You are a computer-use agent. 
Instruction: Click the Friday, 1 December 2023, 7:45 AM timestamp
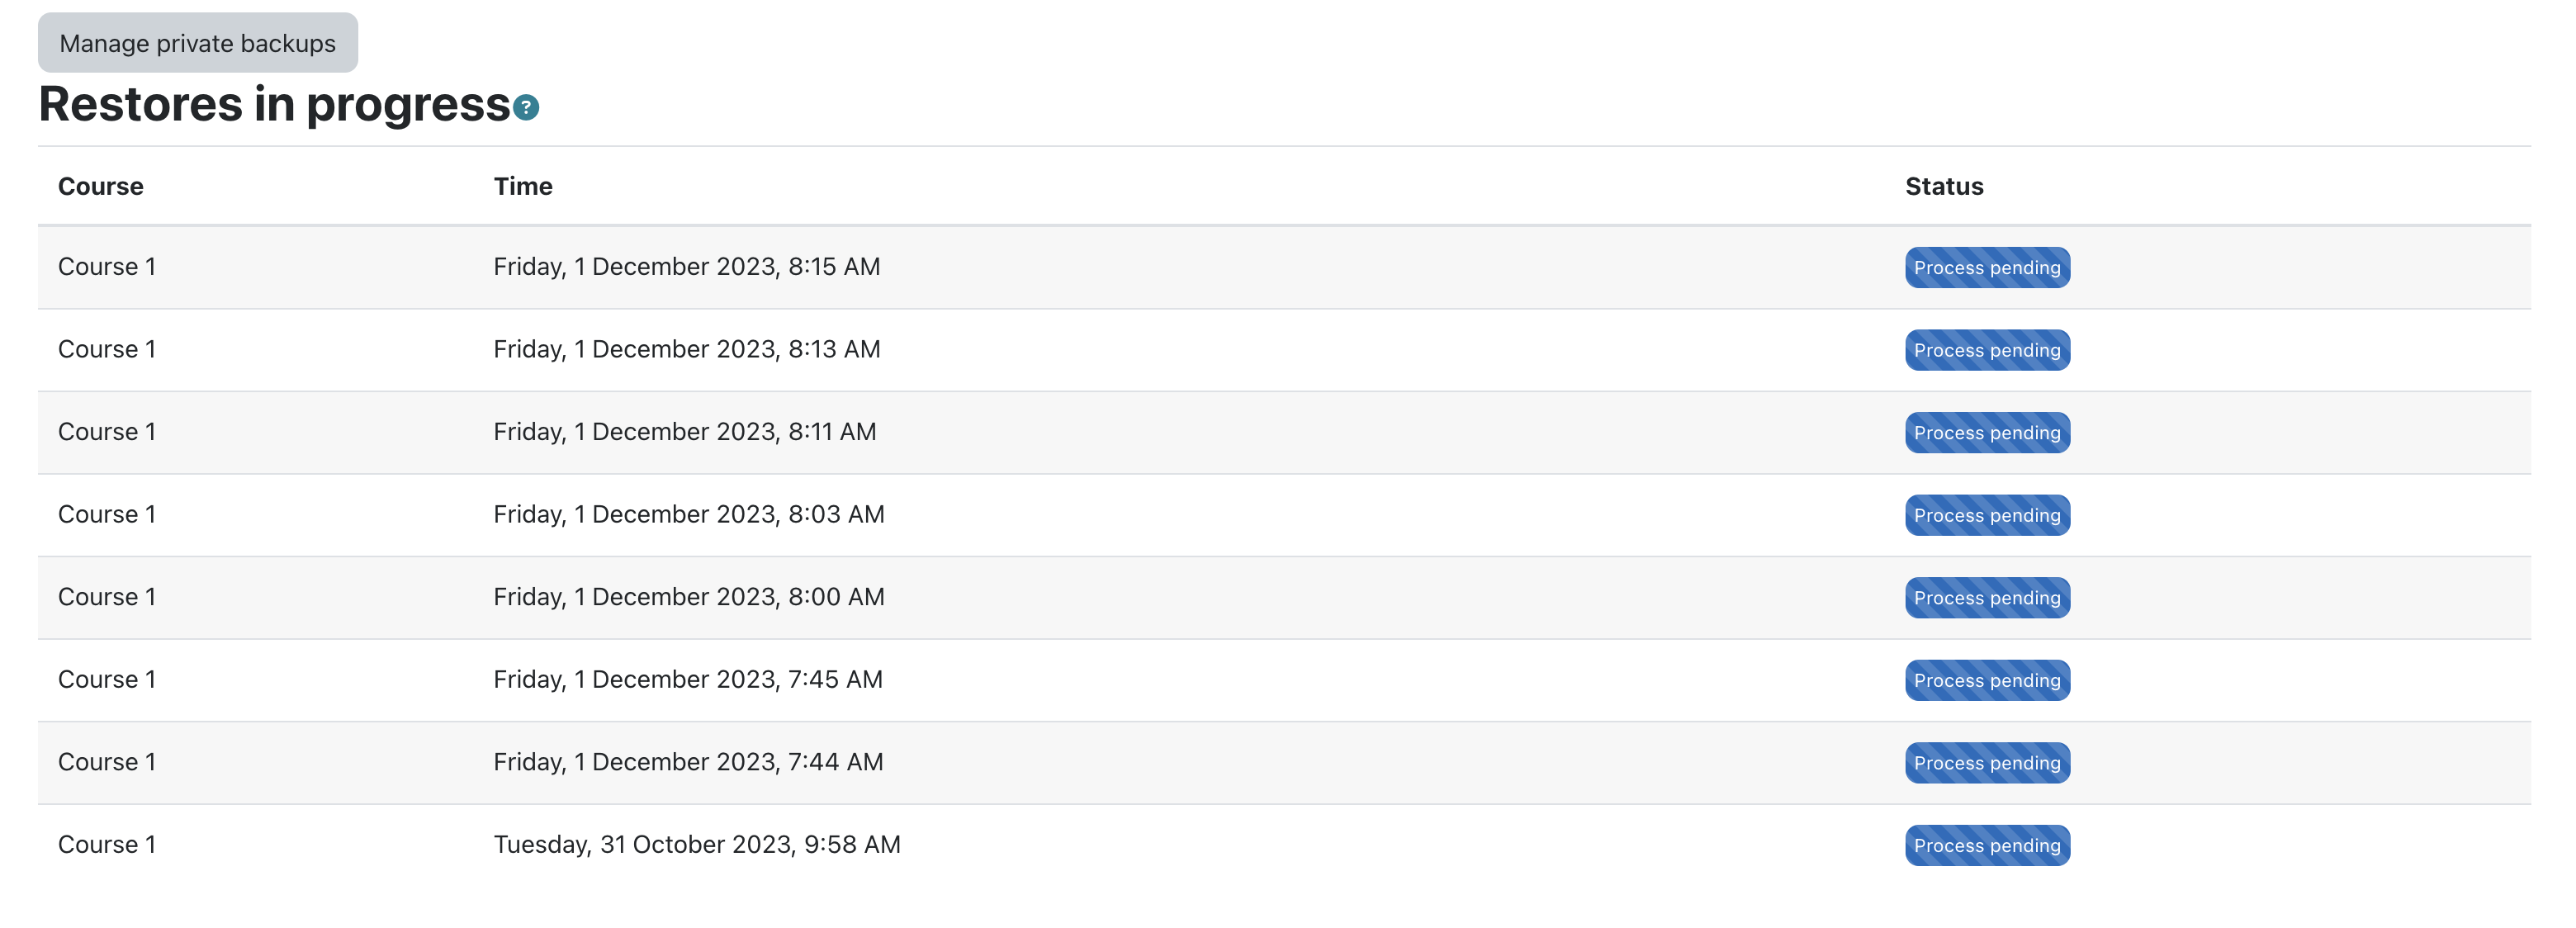click(688, 680)
